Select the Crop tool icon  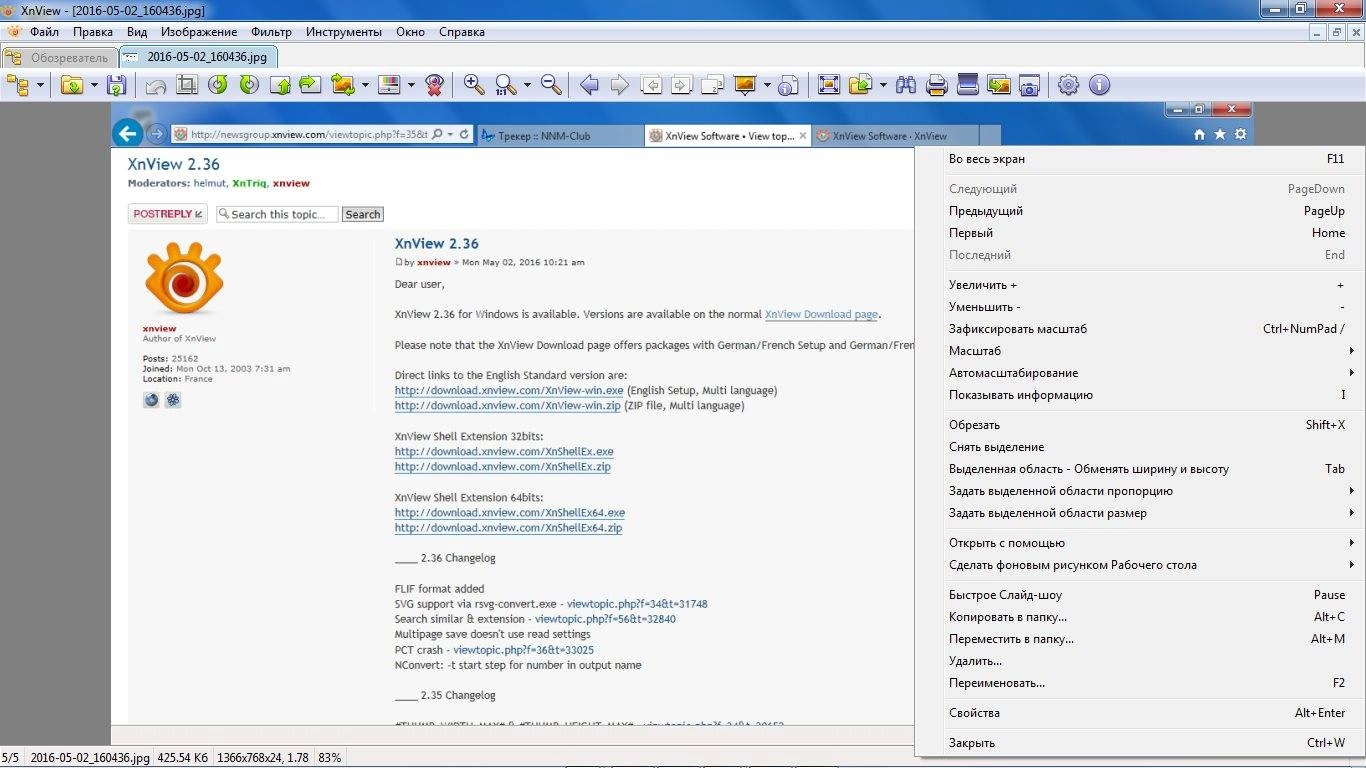click(x=187, y=86)
